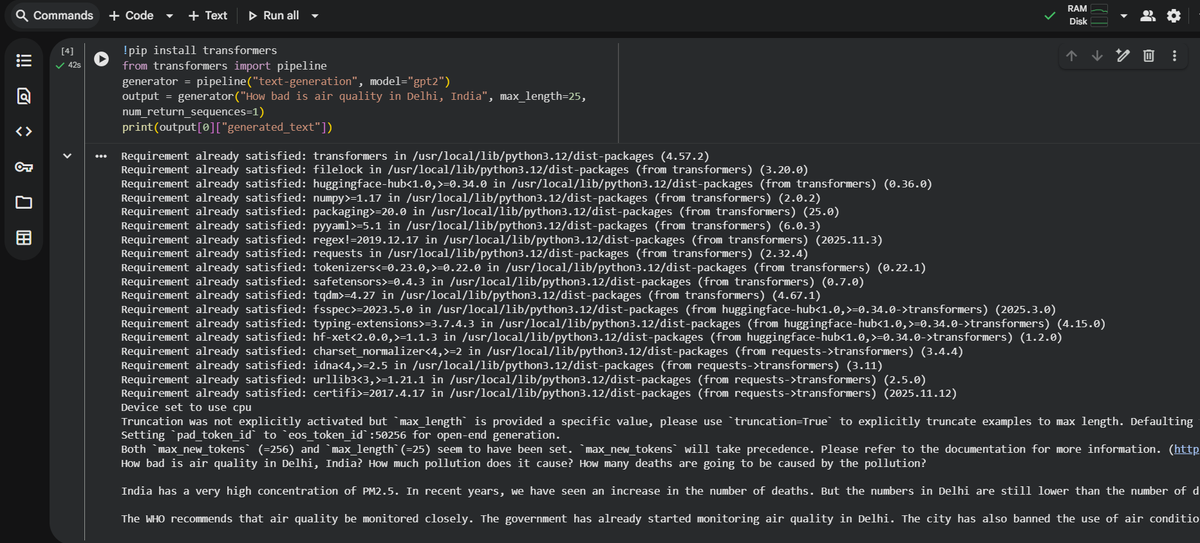Click the generated text line starting 'The WHO recommends'
The height and width of the screenshot is (543, 1200).
[x=660, y=519]
